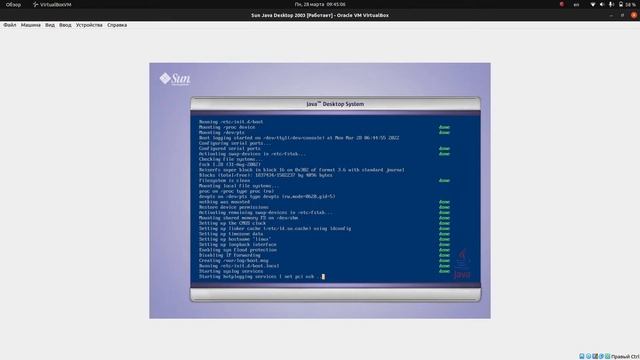Open the date and time clock panel
This screenshot has height=360, width=640.
click(320, 4)
